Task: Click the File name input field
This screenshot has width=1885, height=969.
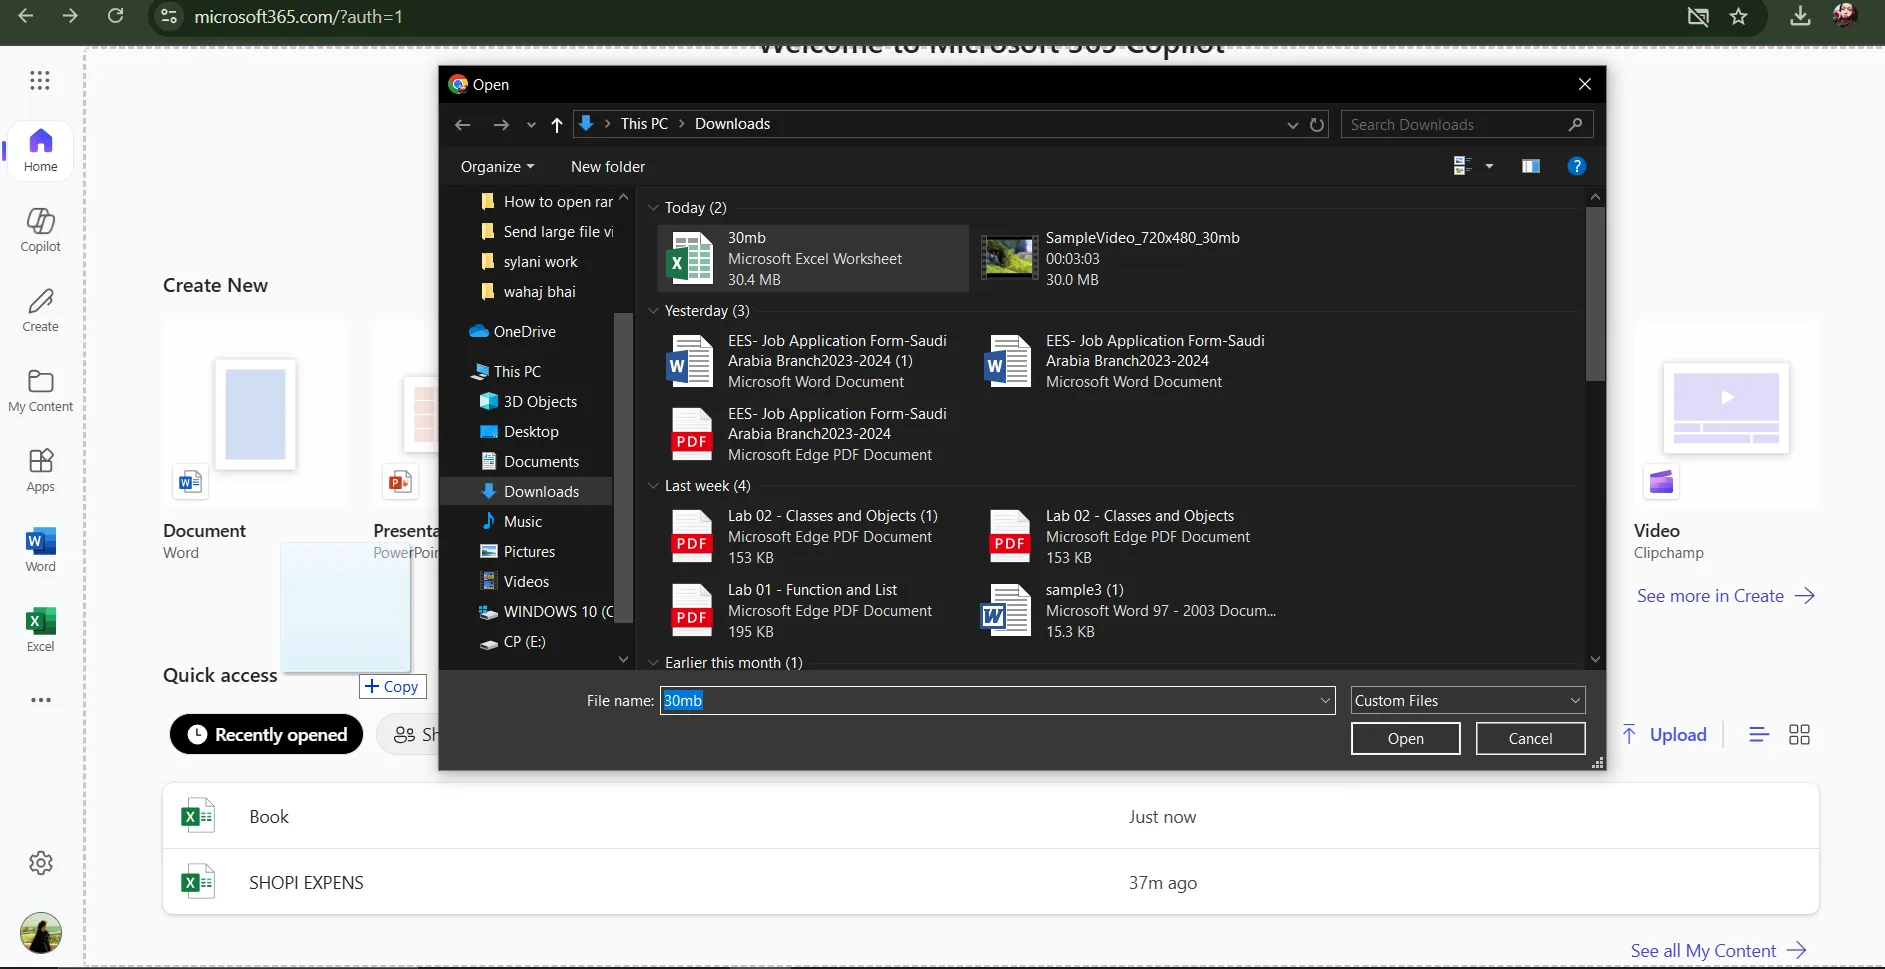Action: tap(997, 701)
